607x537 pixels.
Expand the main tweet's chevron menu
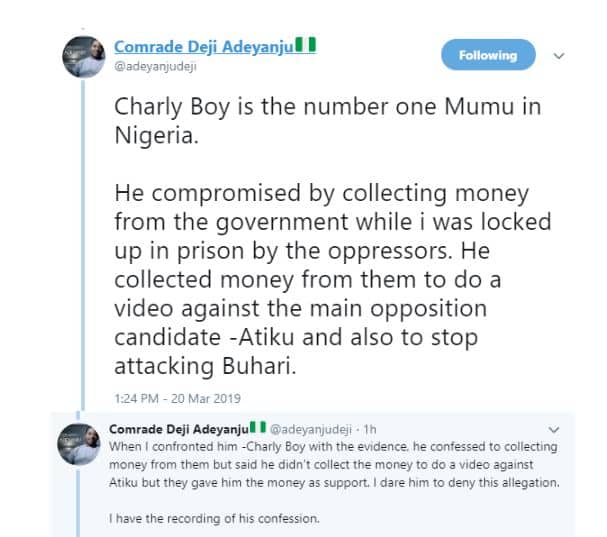tap(558, 56)
